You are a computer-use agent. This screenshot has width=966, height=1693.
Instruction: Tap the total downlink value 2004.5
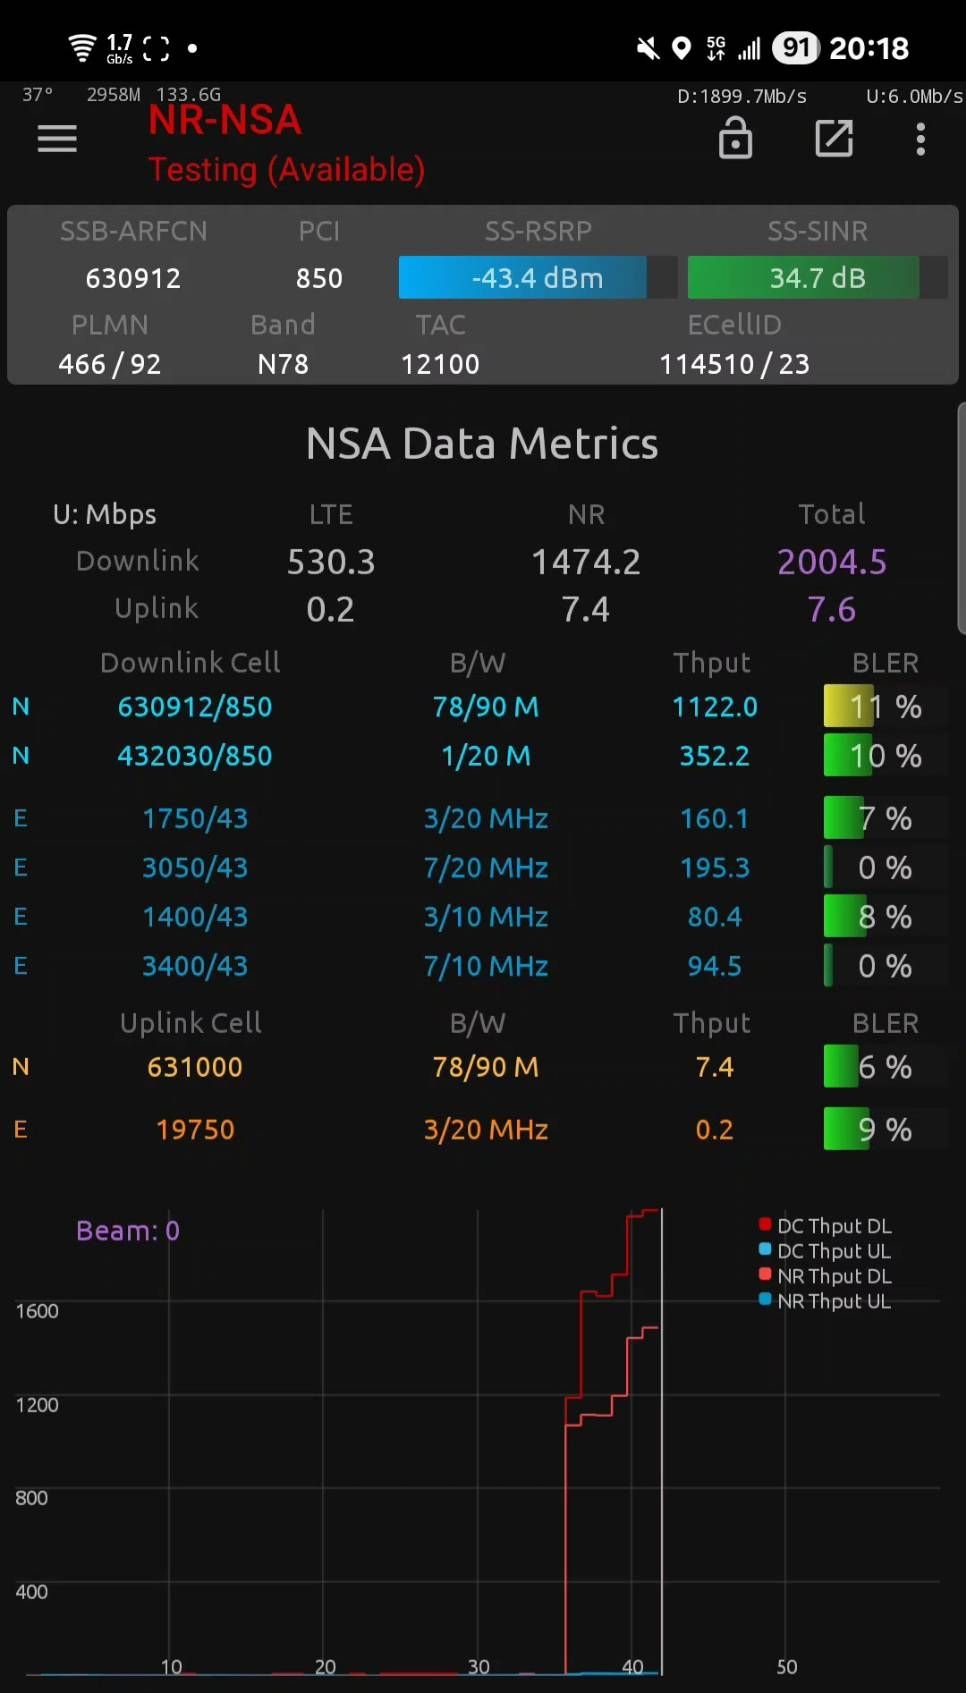click(x=832, y=562)
